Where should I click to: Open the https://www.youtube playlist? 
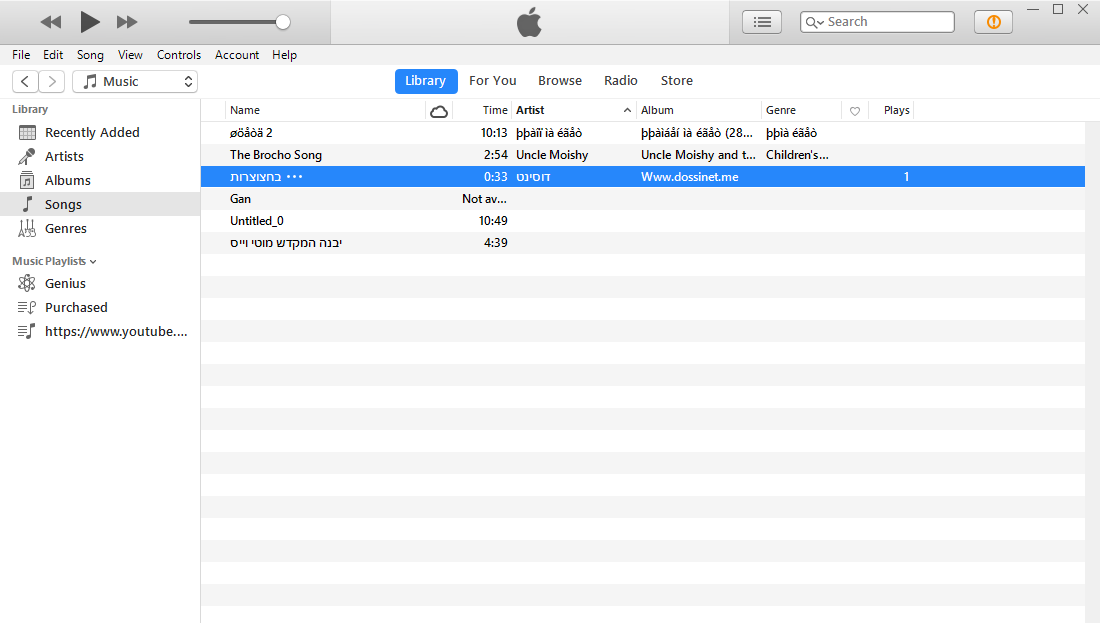point(100,331)
